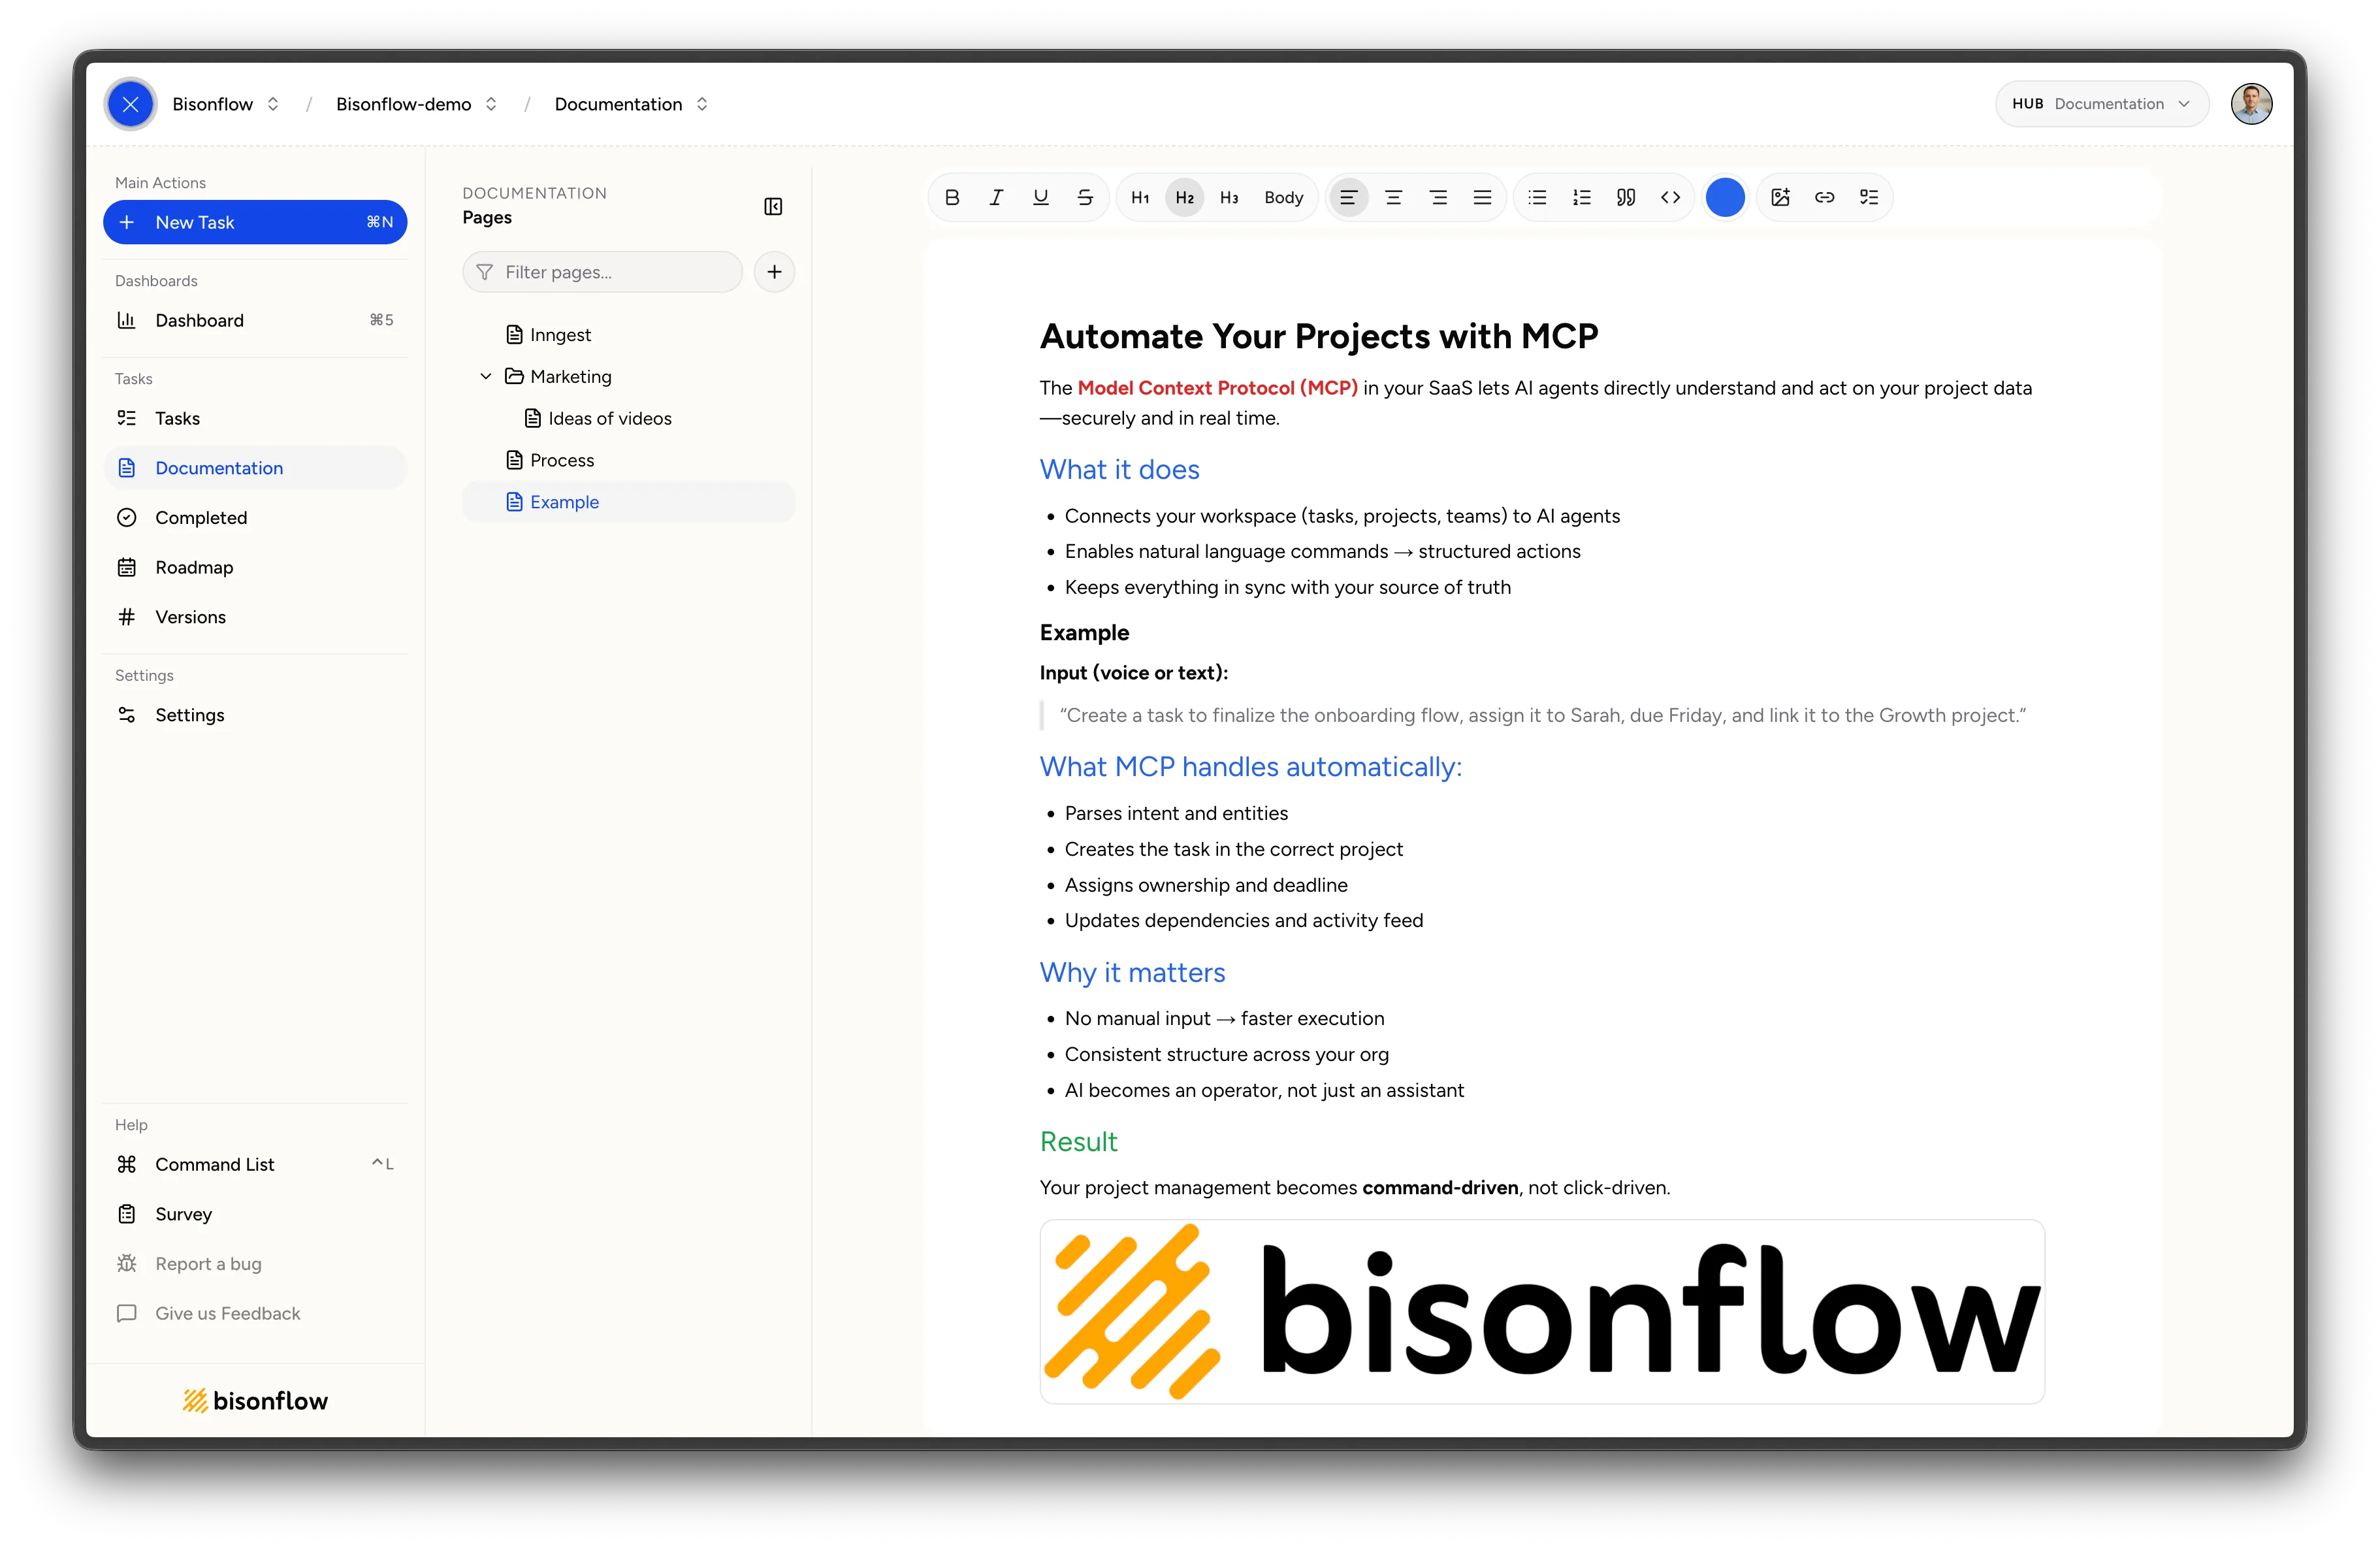Screen dimensions: 2380x1547
Task: Create a New Task
Action: [255, 222]
